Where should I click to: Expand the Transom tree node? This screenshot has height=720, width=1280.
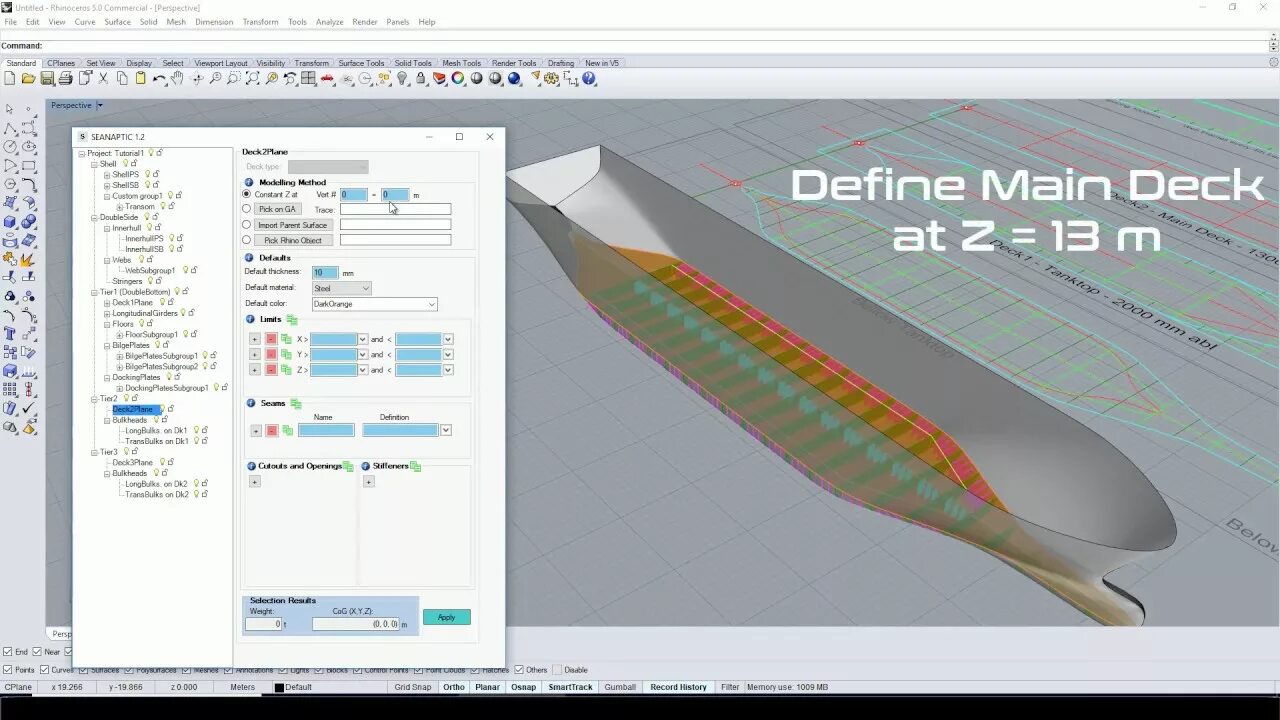coord(120,206)
